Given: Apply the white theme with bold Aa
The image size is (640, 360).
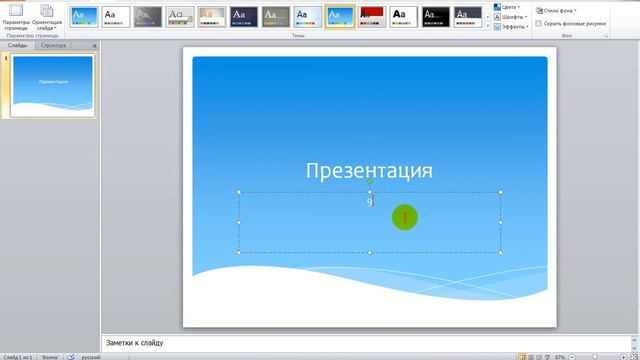Looking at the screenshot, I should 404,17.
